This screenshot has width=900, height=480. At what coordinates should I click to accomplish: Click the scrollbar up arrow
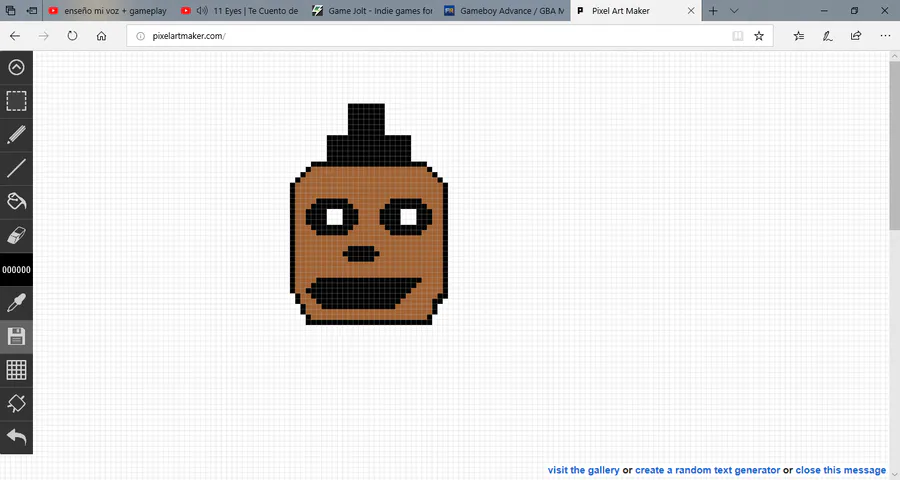click(x=894, y=56)
